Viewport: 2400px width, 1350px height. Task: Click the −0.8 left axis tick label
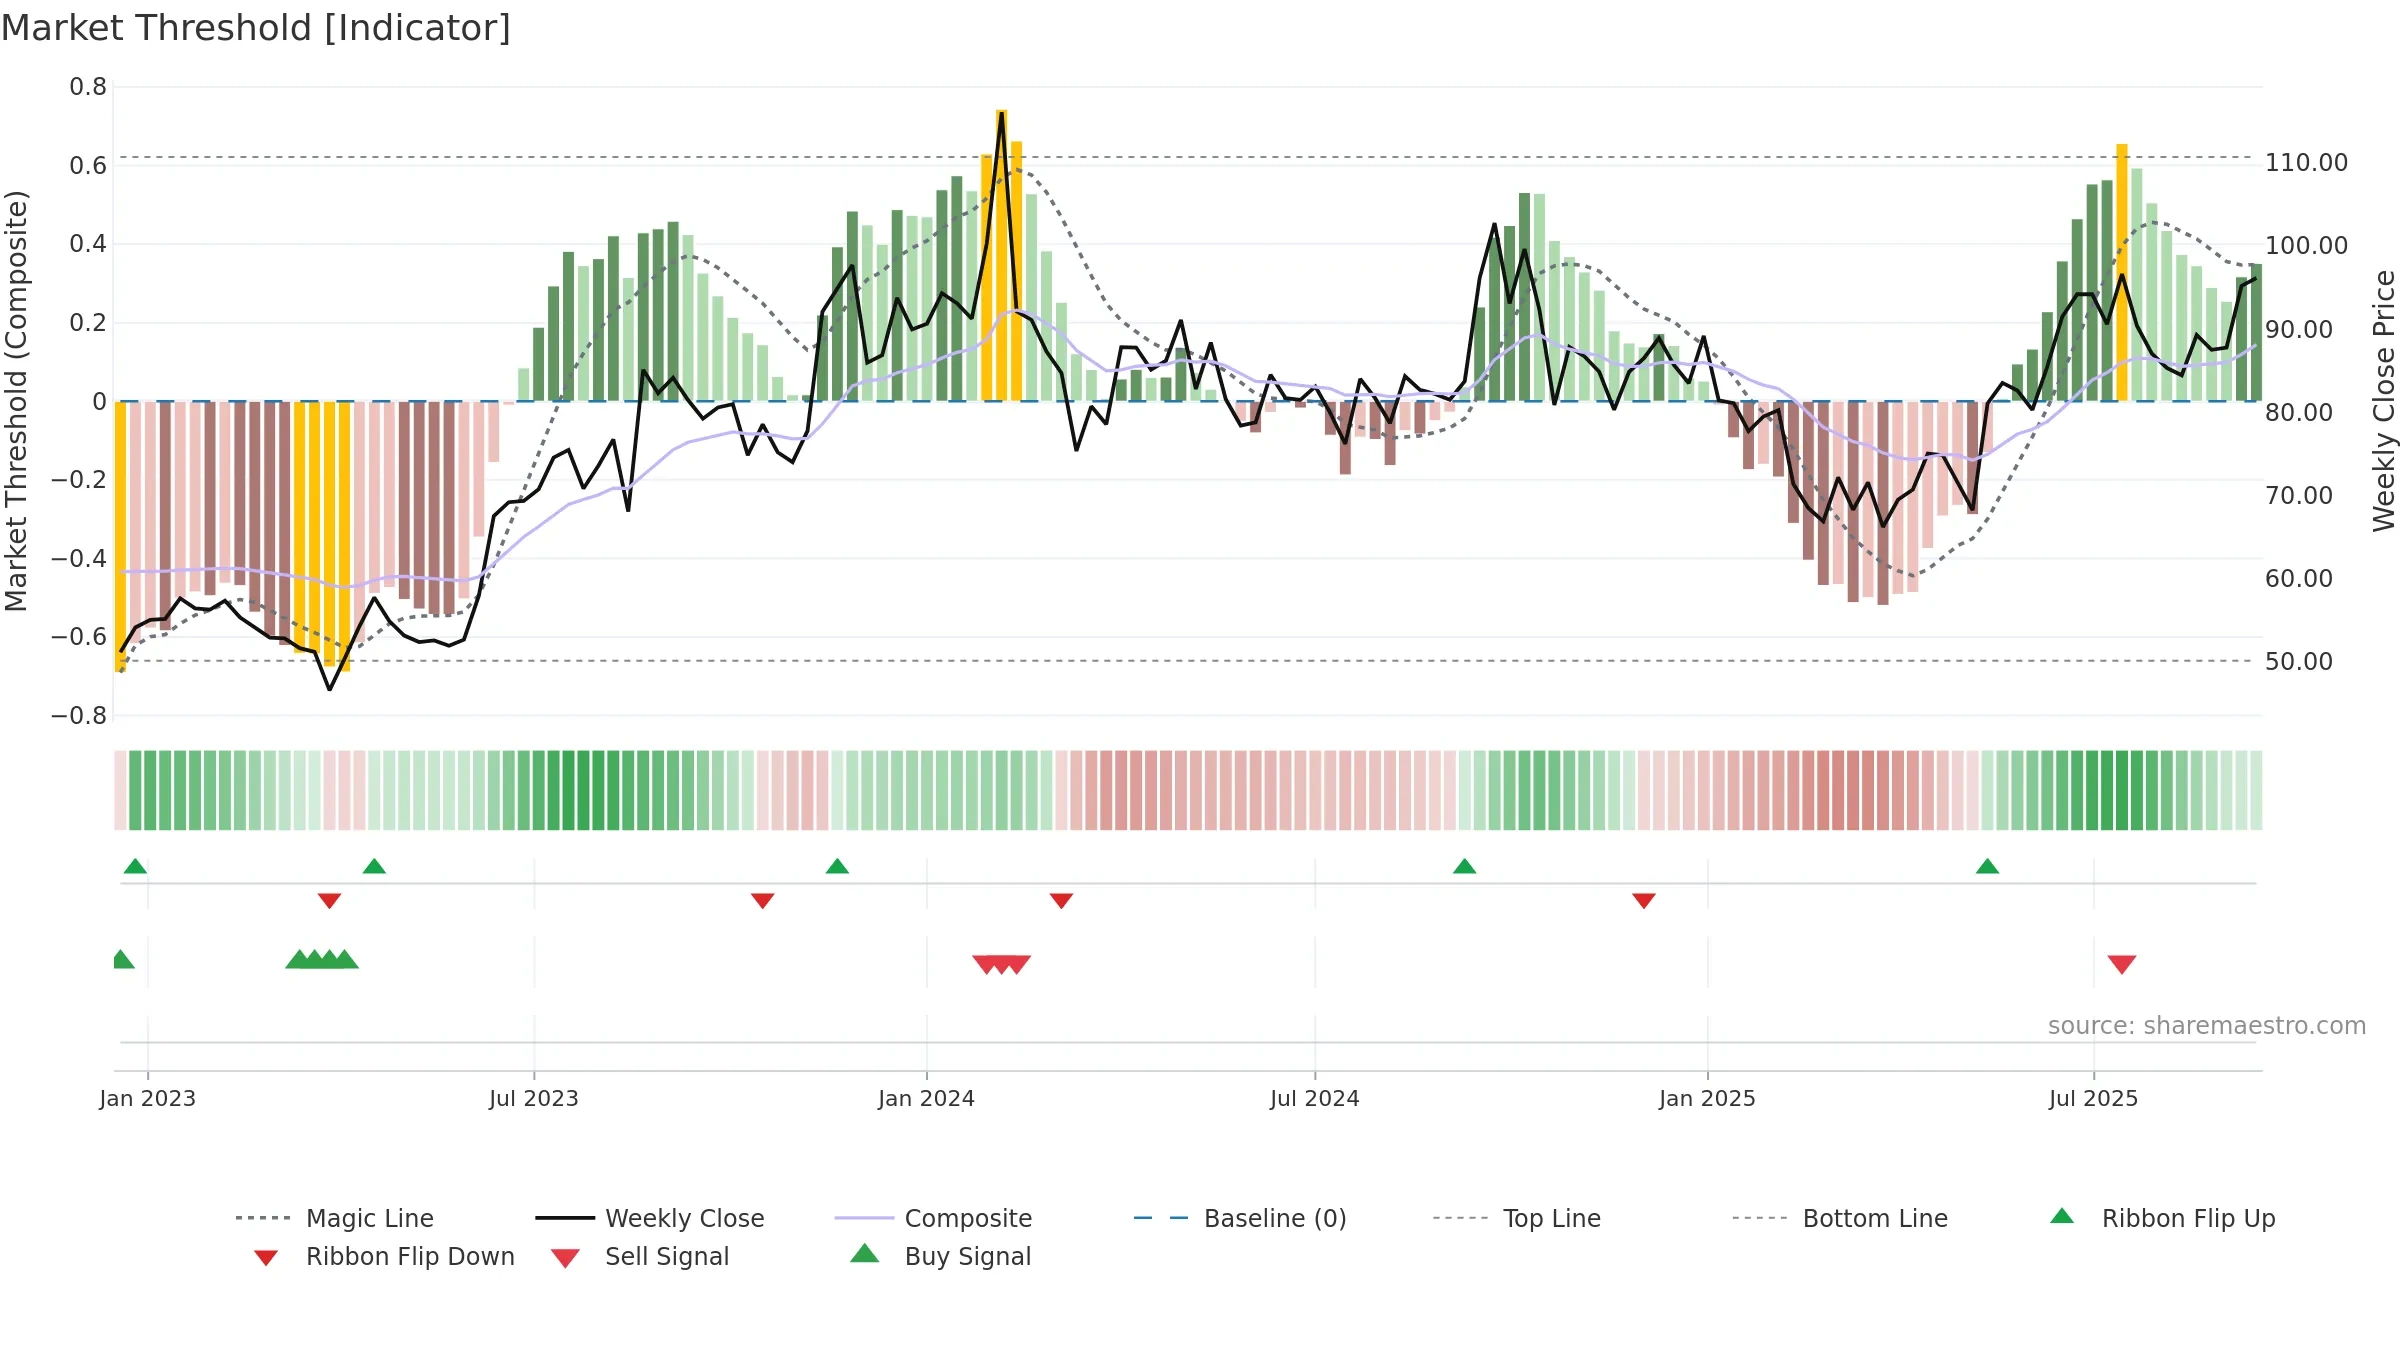click(79, 715)
